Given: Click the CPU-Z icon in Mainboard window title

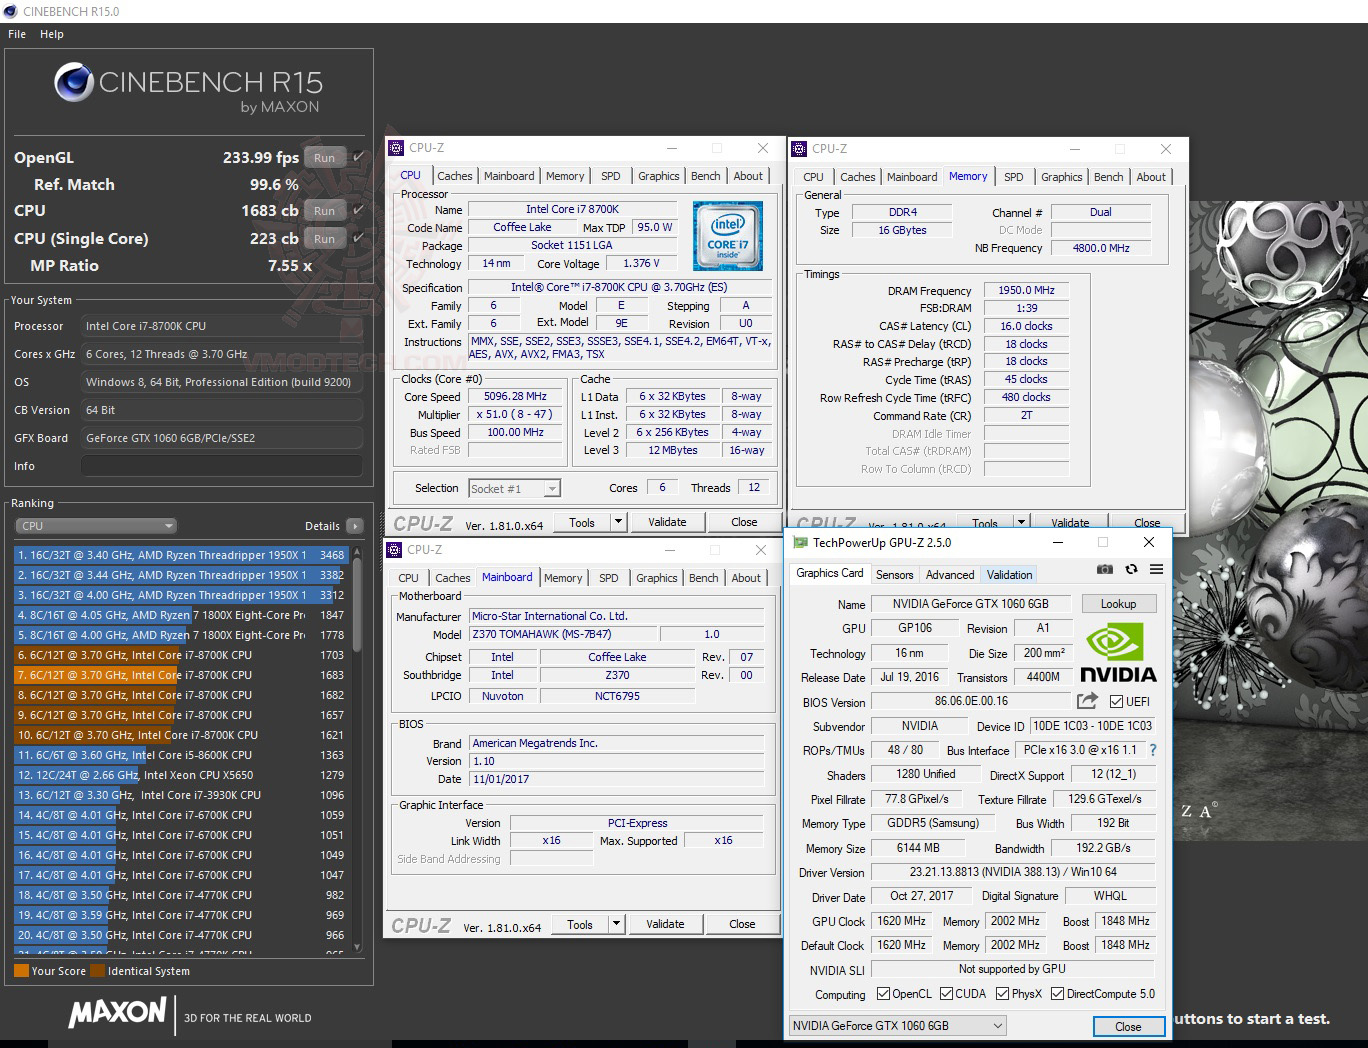Looking at the screenshot, I should [x=395, y=550].
